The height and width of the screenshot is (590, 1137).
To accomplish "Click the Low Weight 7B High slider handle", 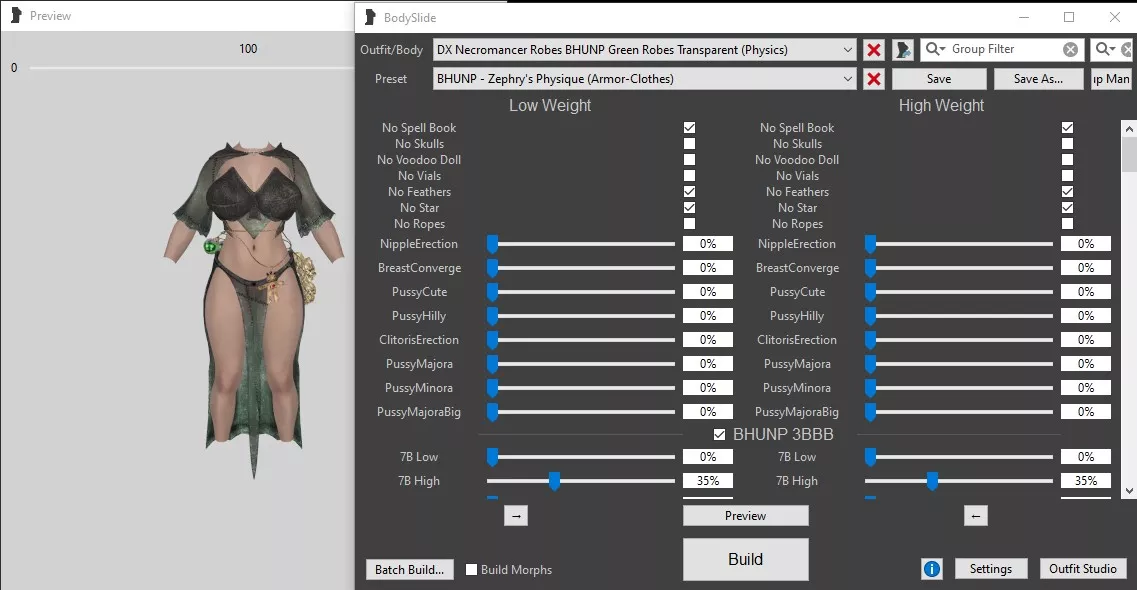I will (x=555, y=481).
